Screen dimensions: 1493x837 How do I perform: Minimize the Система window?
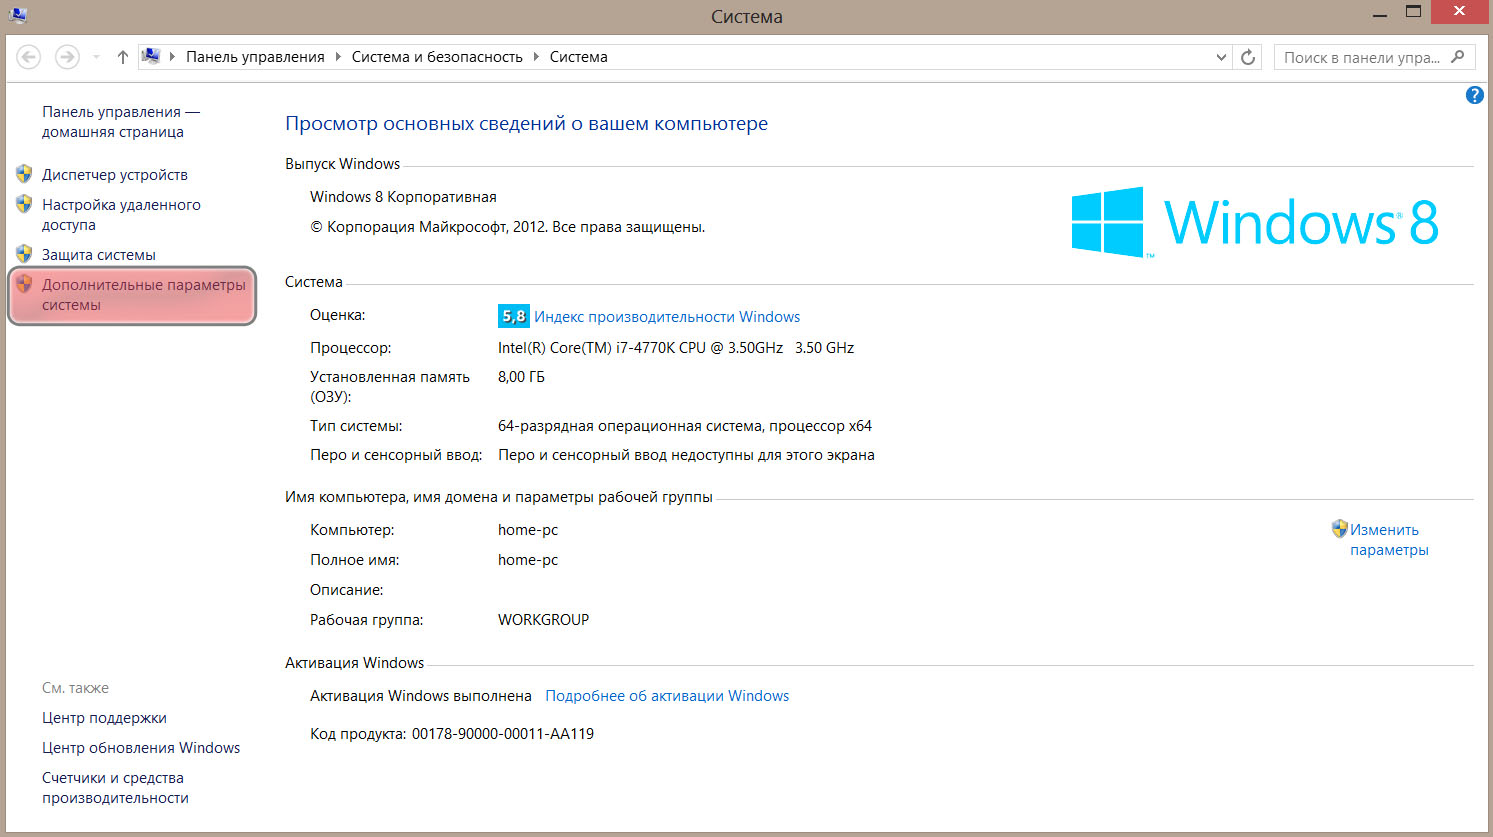click(x=1380, y=14)
